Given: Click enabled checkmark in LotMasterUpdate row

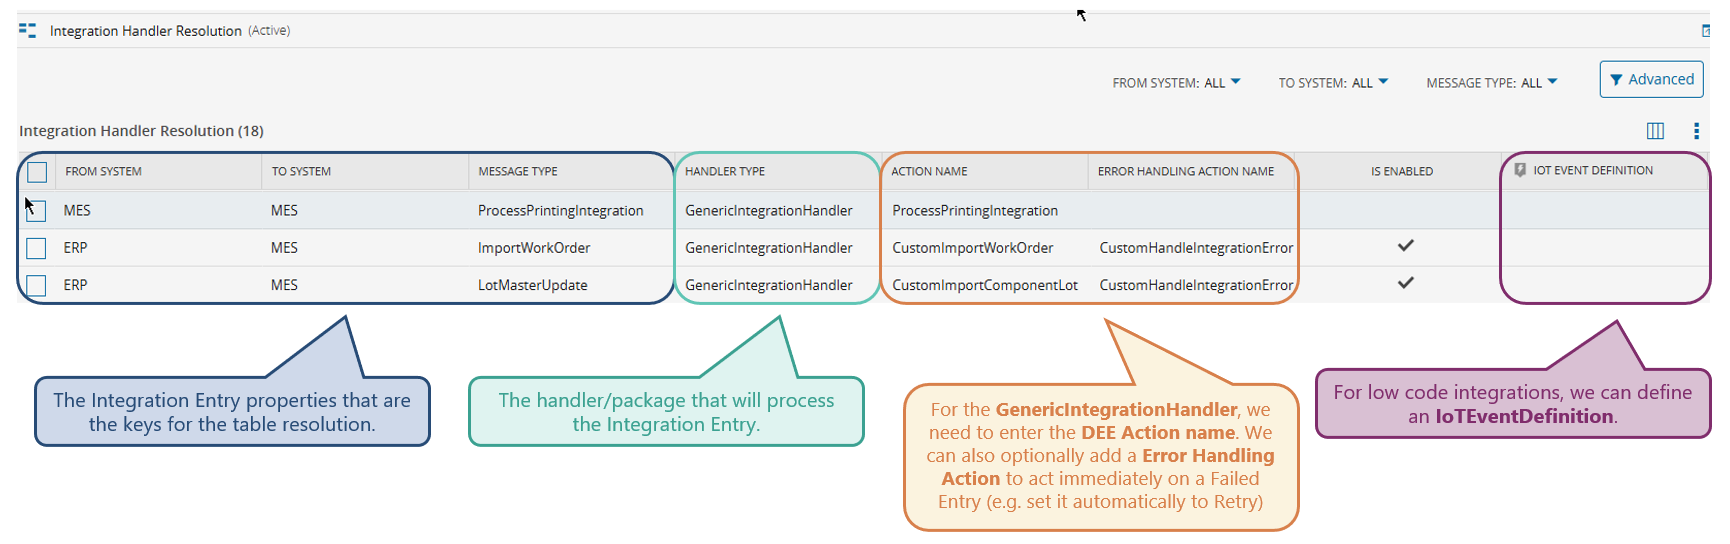Looking at the screenshot, I should pyautogui.click(x=1405, y=283).
